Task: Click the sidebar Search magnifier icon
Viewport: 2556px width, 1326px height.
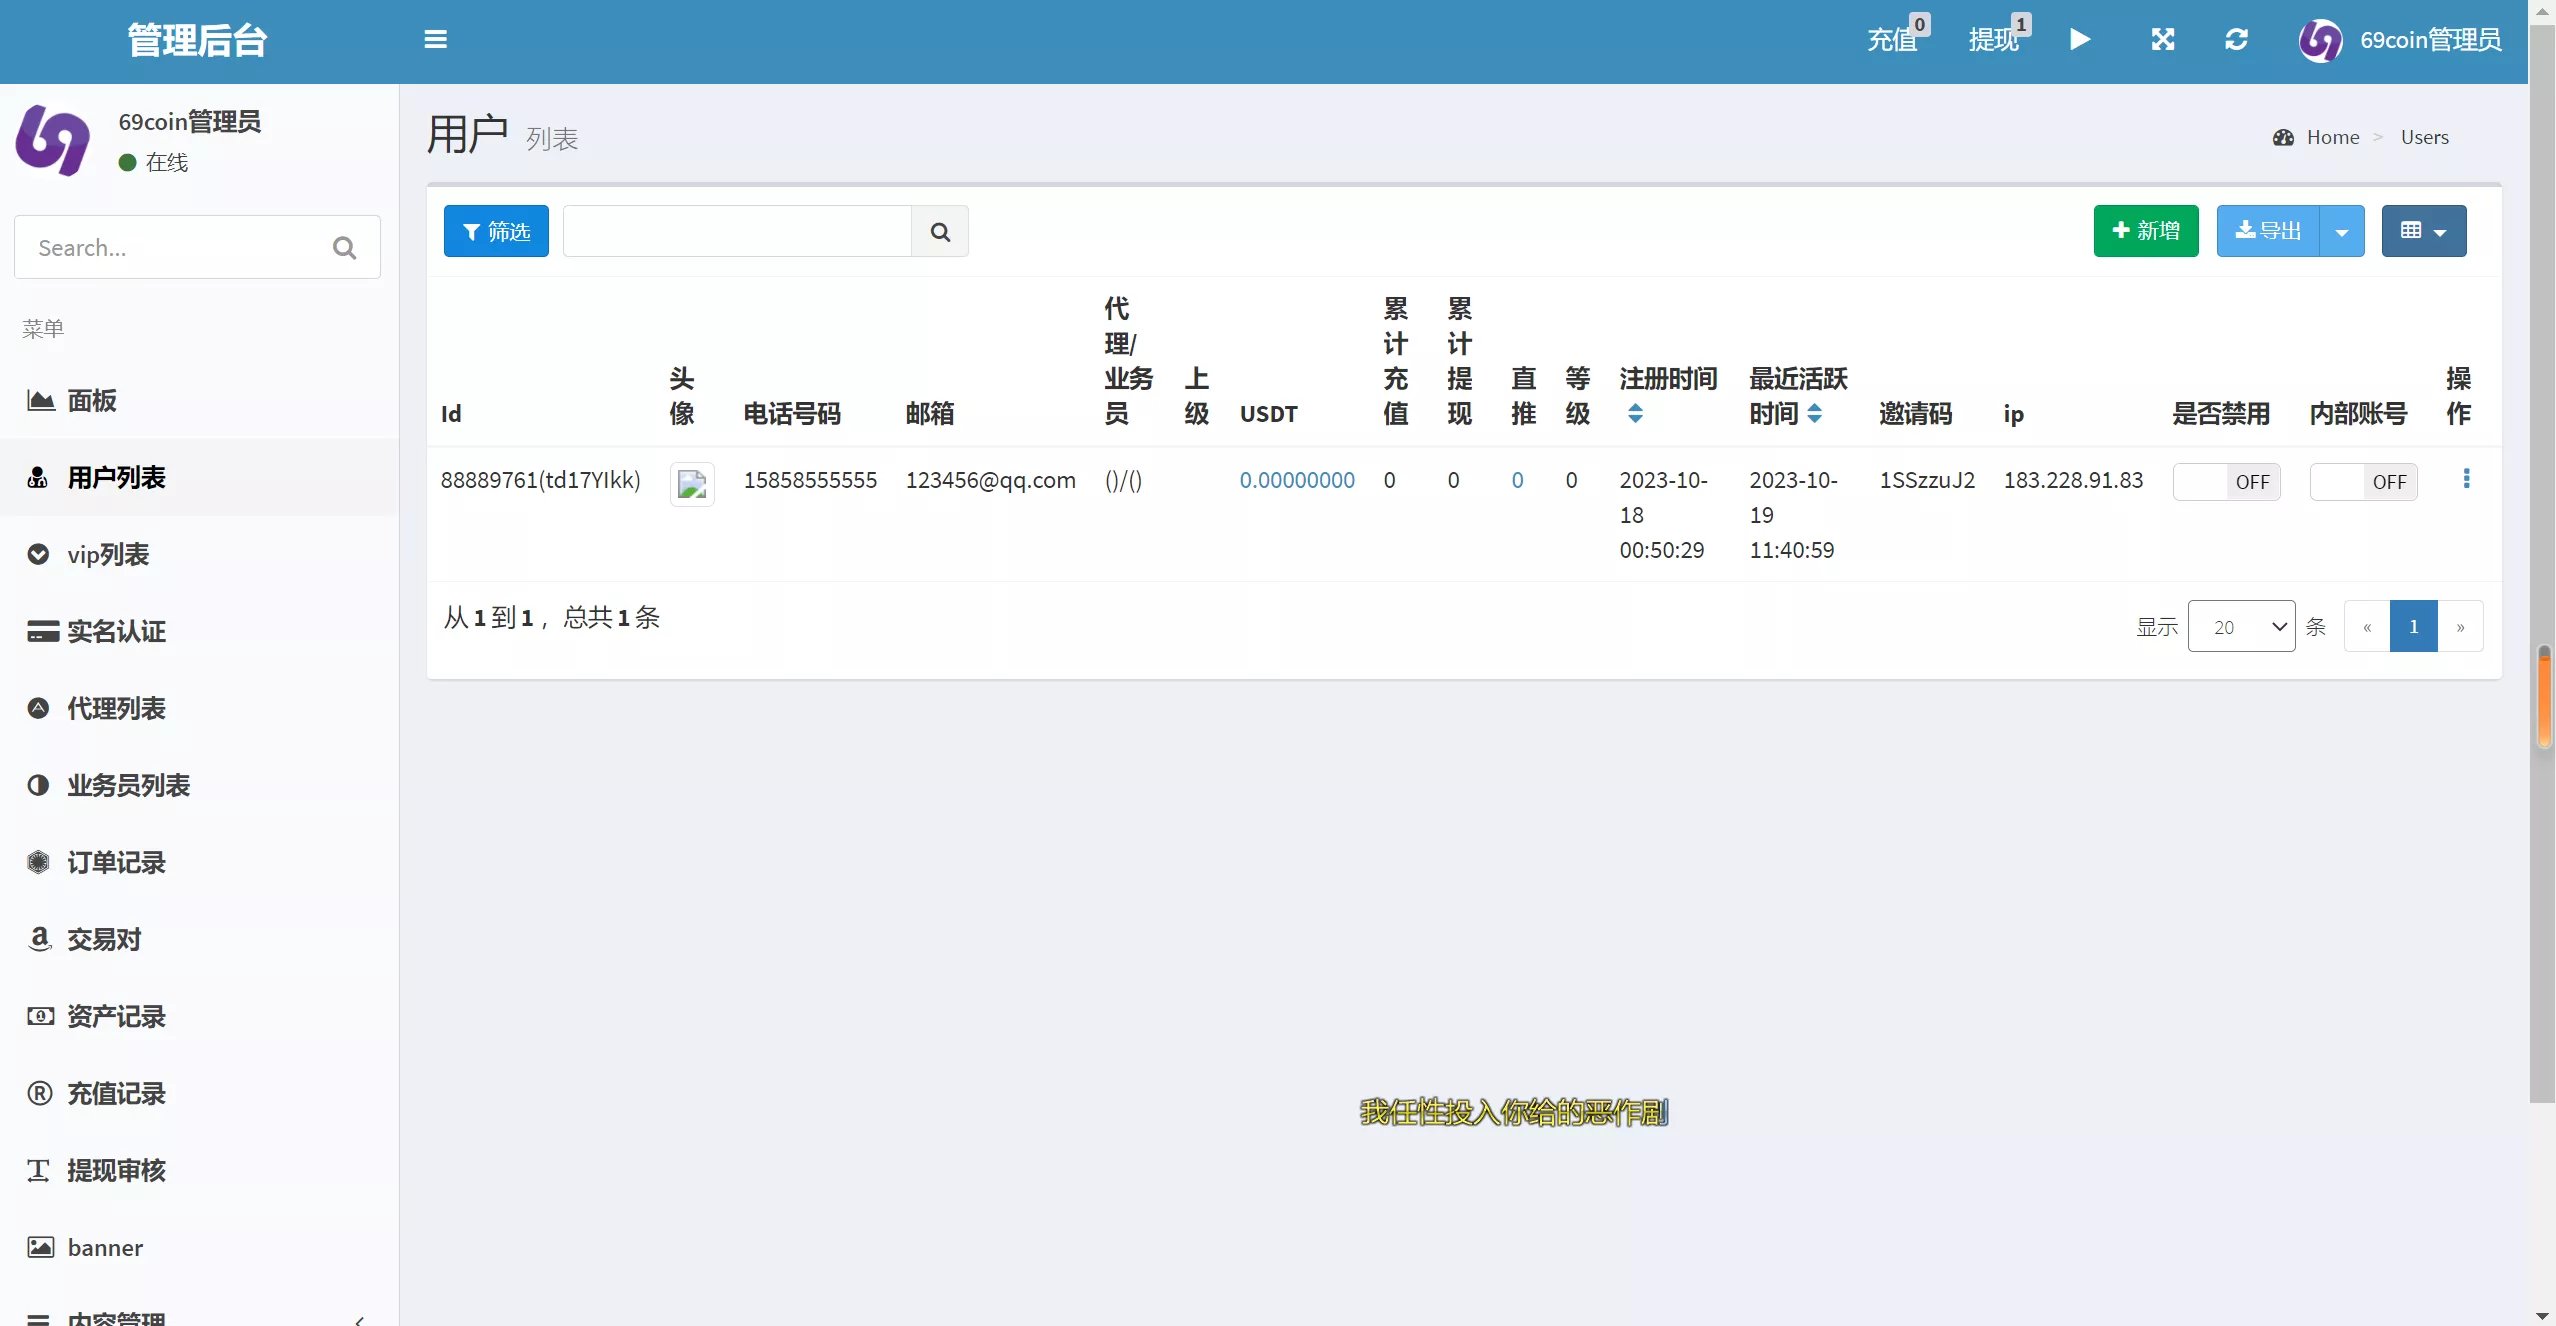Action: click(345, 248)
